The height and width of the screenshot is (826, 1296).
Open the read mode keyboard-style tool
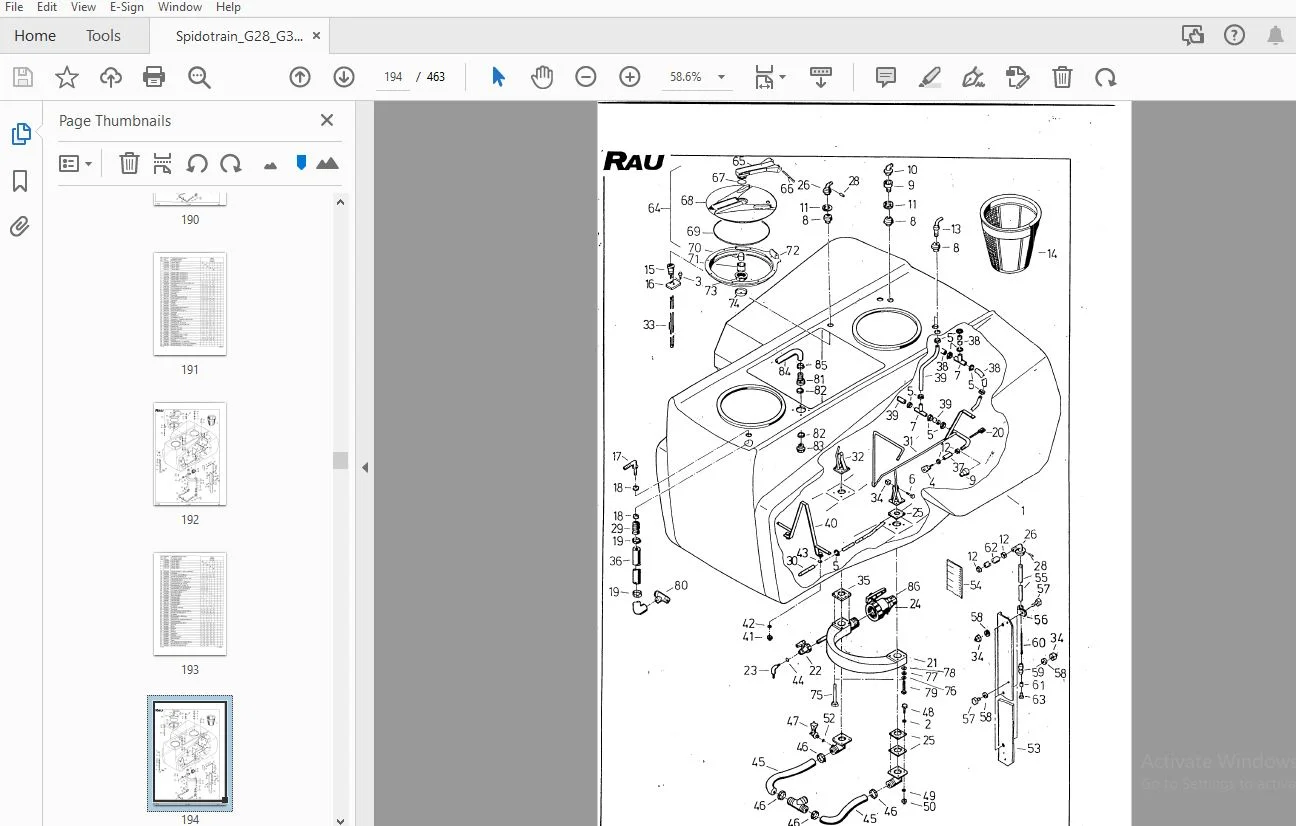(821, 77)
